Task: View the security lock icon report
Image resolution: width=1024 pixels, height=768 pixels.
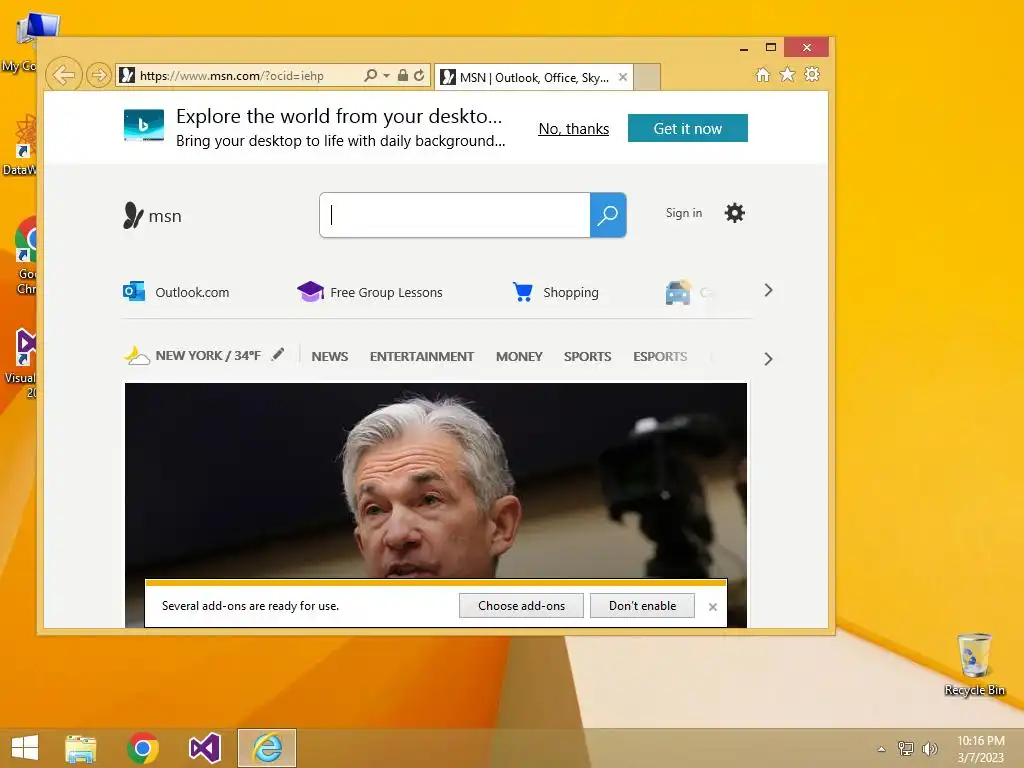Action: coord(403,76)
